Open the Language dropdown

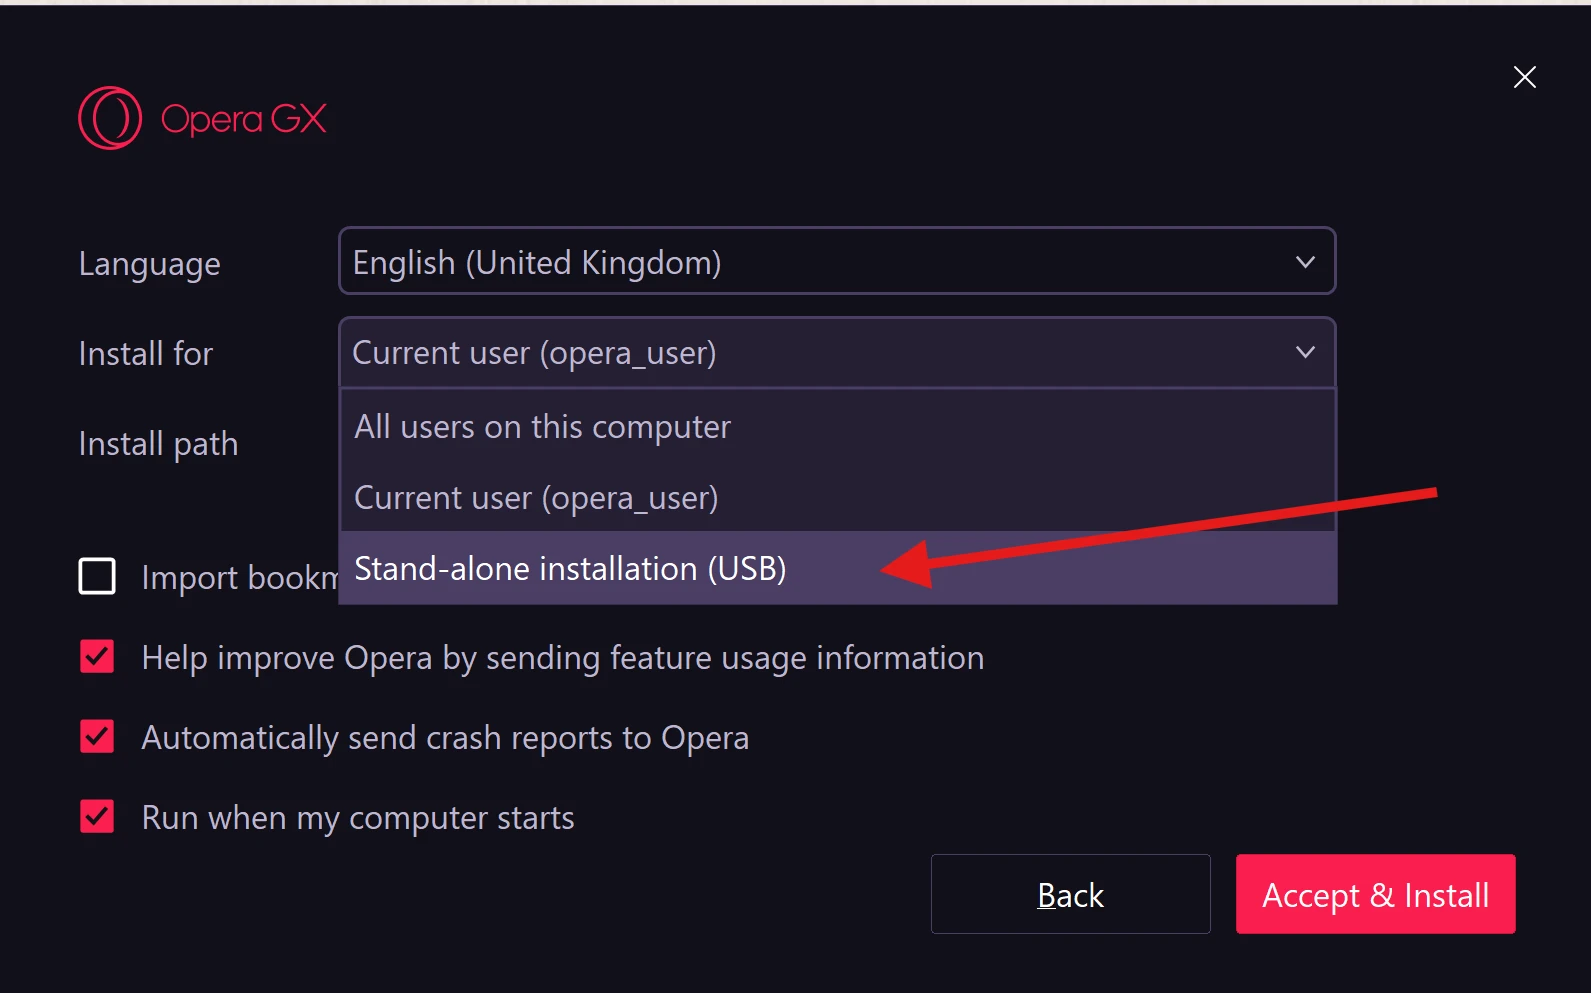[x=837, y=261]
